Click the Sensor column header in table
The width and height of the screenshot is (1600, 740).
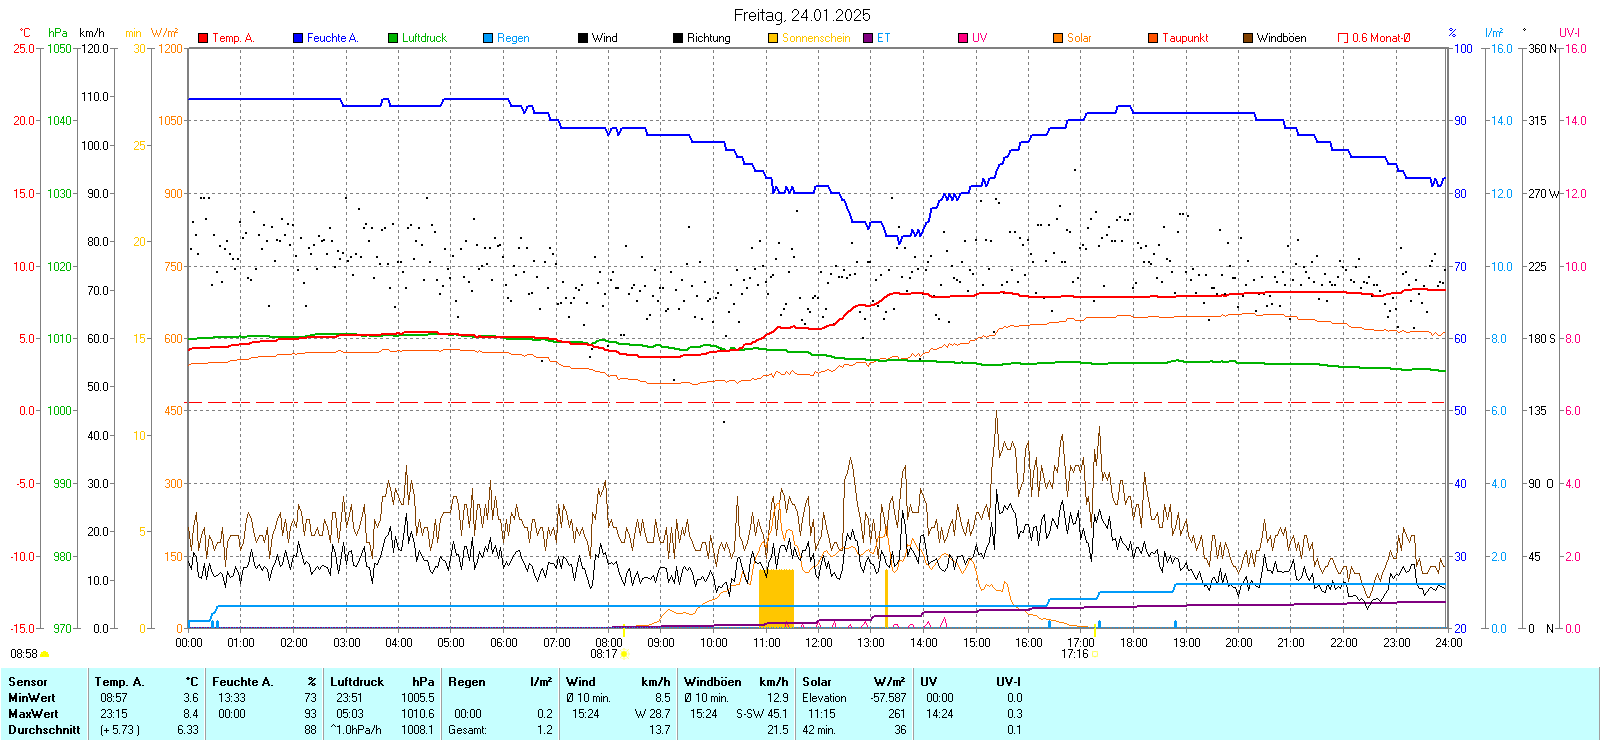tap(28, 682)
